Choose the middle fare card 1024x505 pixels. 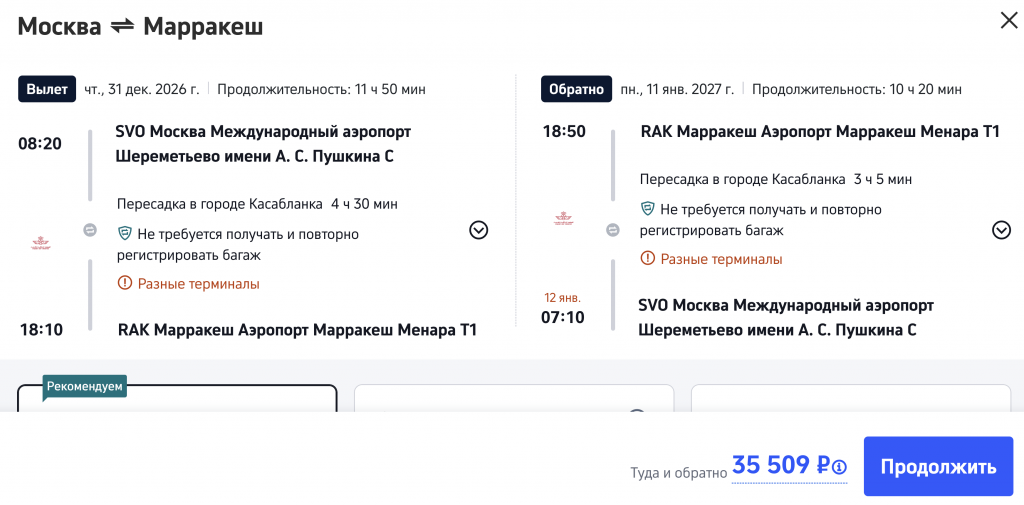(x=514, y=400)
